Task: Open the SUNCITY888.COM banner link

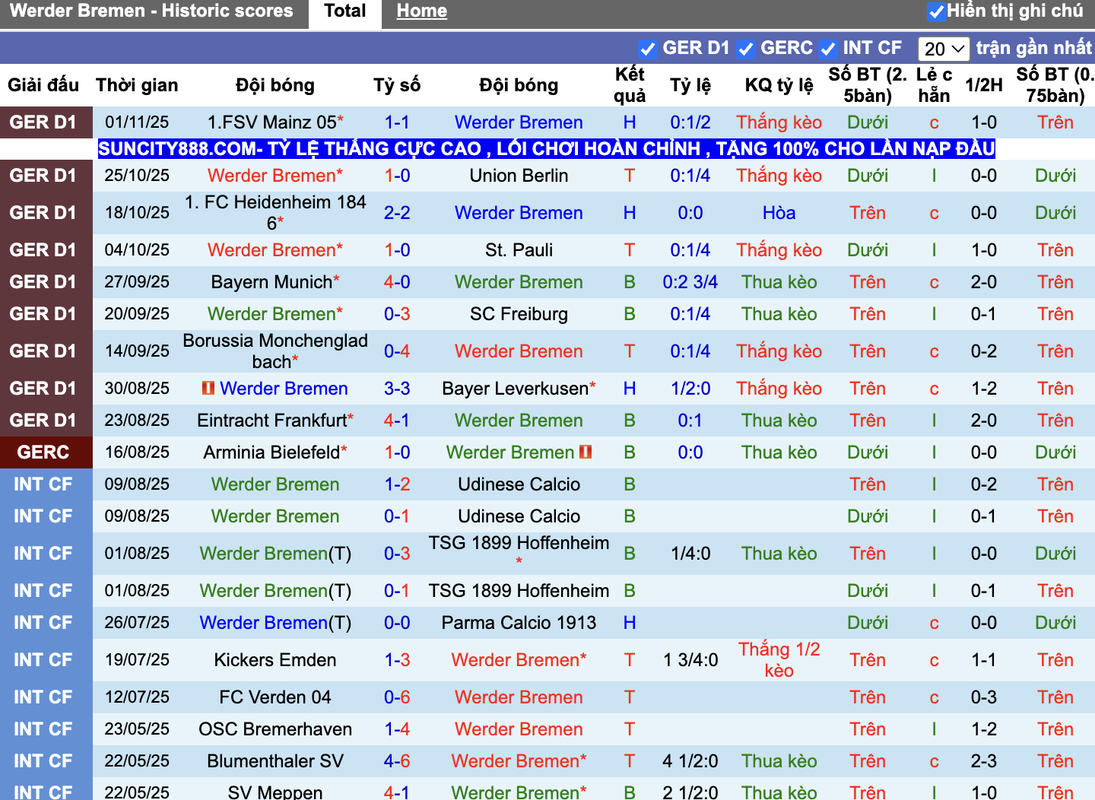Action: [546, 149]
